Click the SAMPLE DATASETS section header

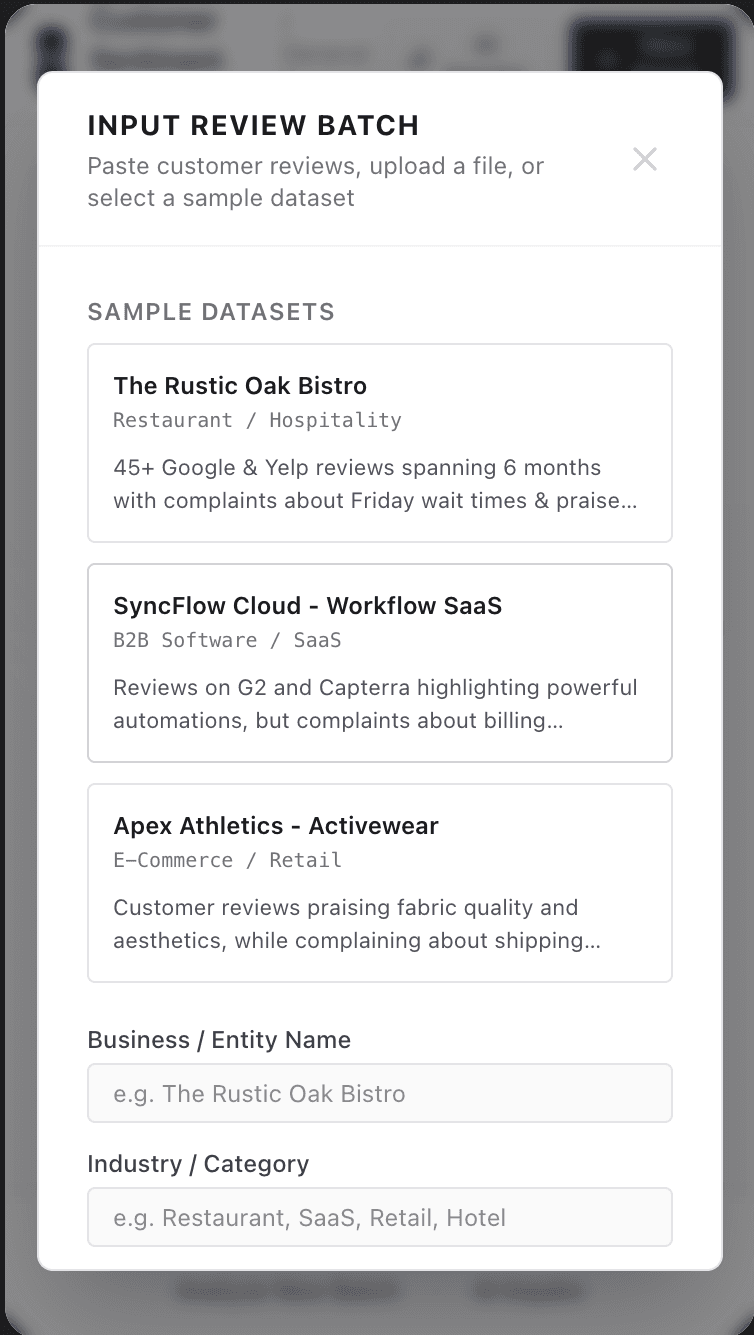[211, 312]
